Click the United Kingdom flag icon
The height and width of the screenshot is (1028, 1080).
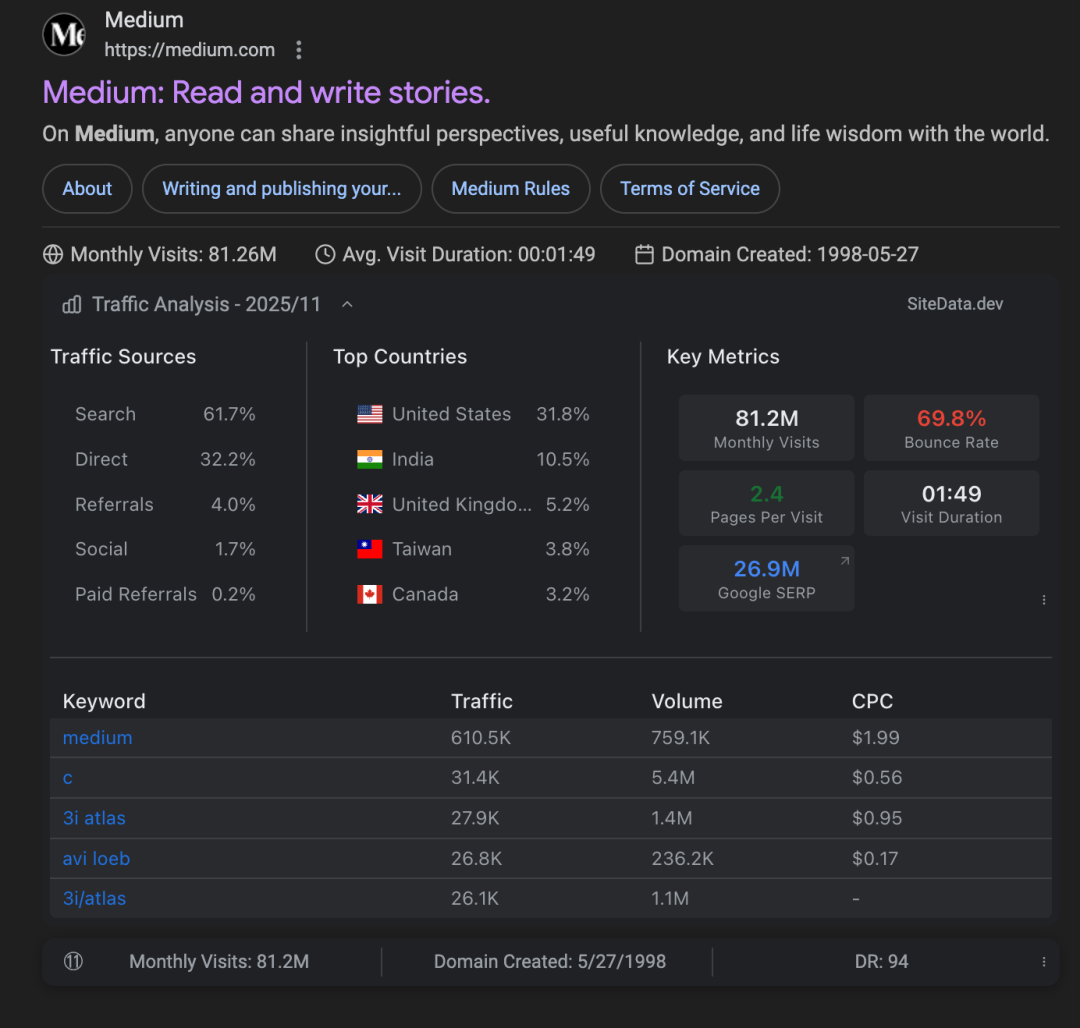tap(370, 504)
